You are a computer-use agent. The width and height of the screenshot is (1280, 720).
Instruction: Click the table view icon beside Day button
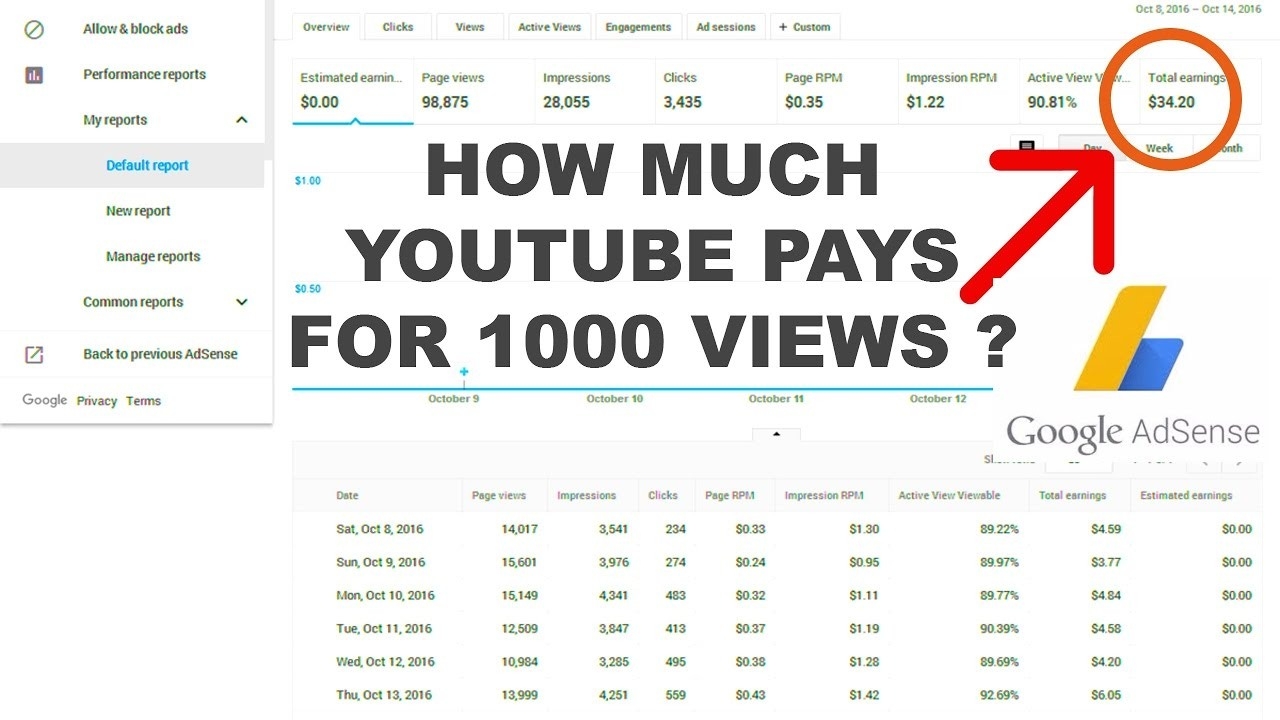(1027, 147)
